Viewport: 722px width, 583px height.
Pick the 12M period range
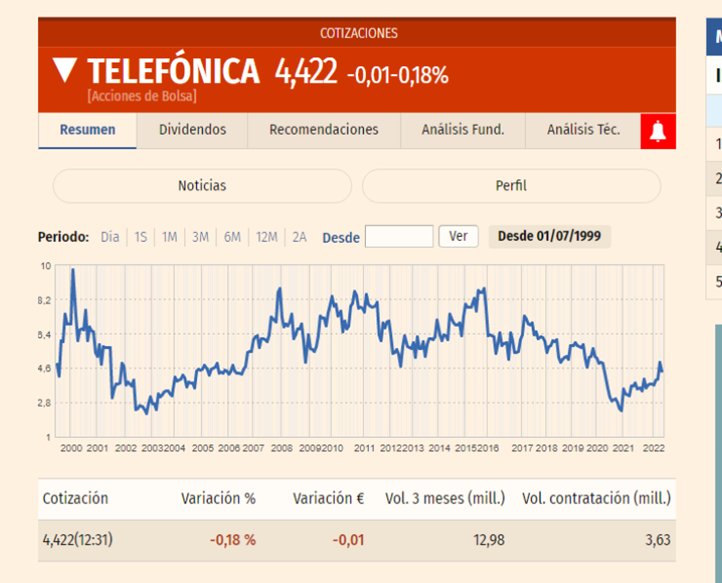click(266, 237)
